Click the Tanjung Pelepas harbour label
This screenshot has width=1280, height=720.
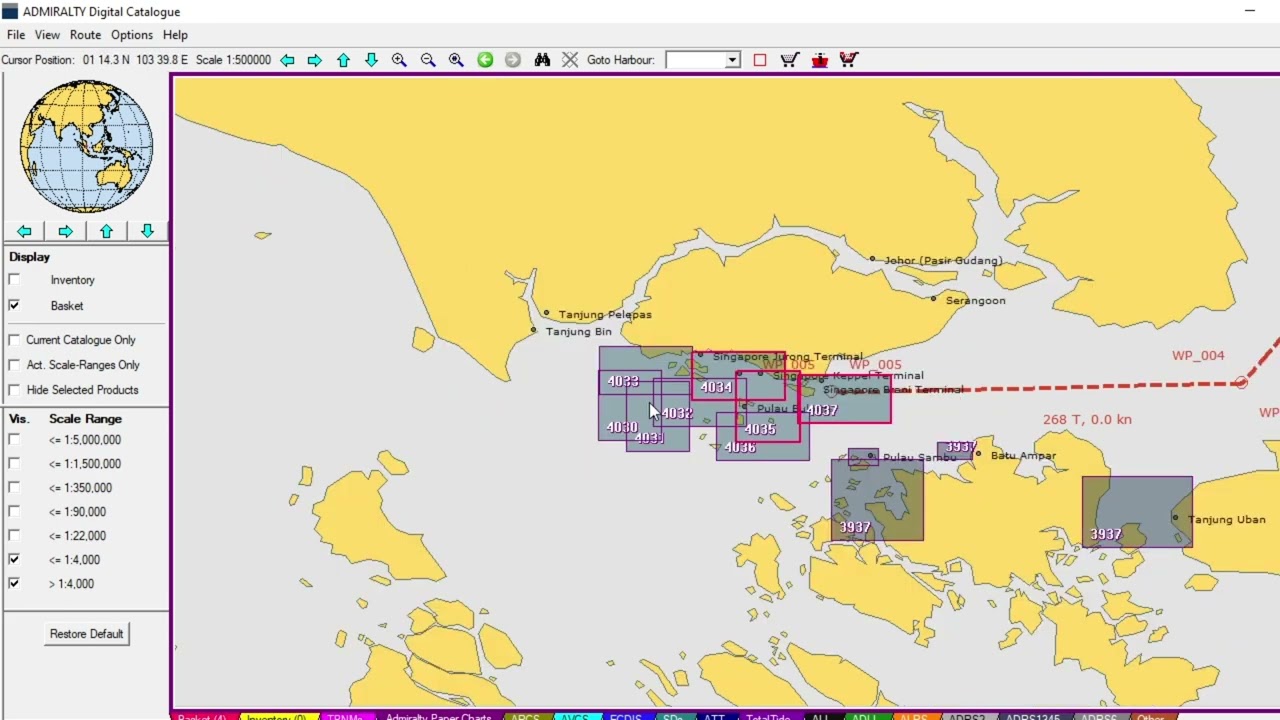605,314
